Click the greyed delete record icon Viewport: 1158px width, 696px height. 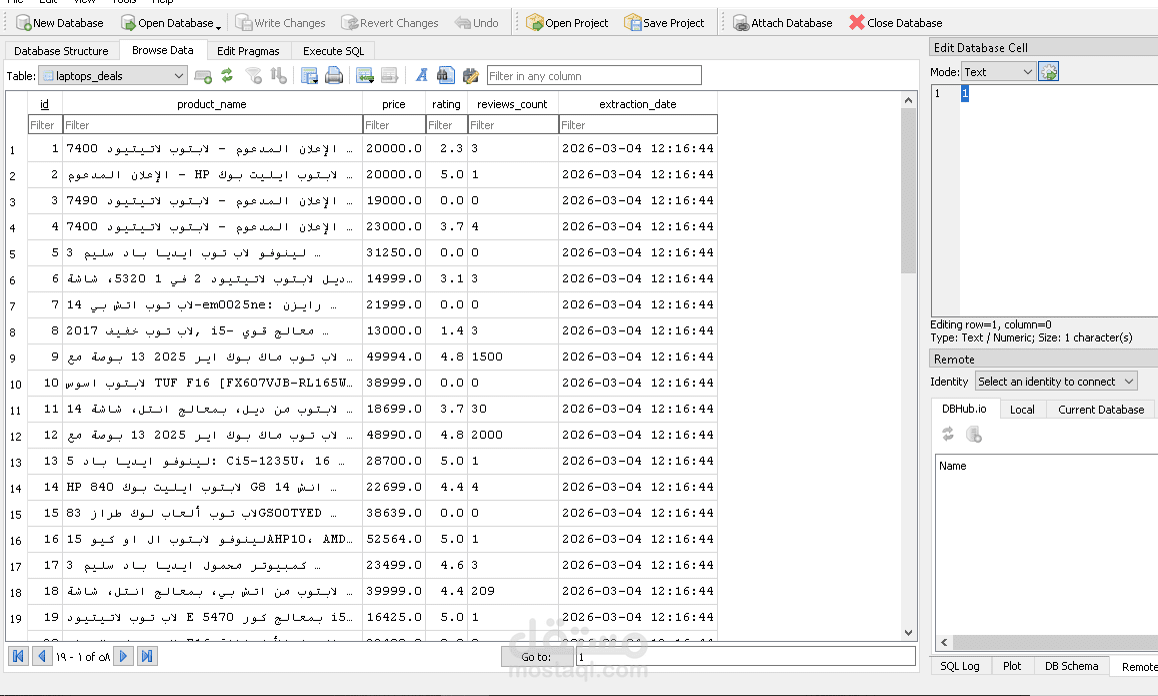click(x=389, y=75)
